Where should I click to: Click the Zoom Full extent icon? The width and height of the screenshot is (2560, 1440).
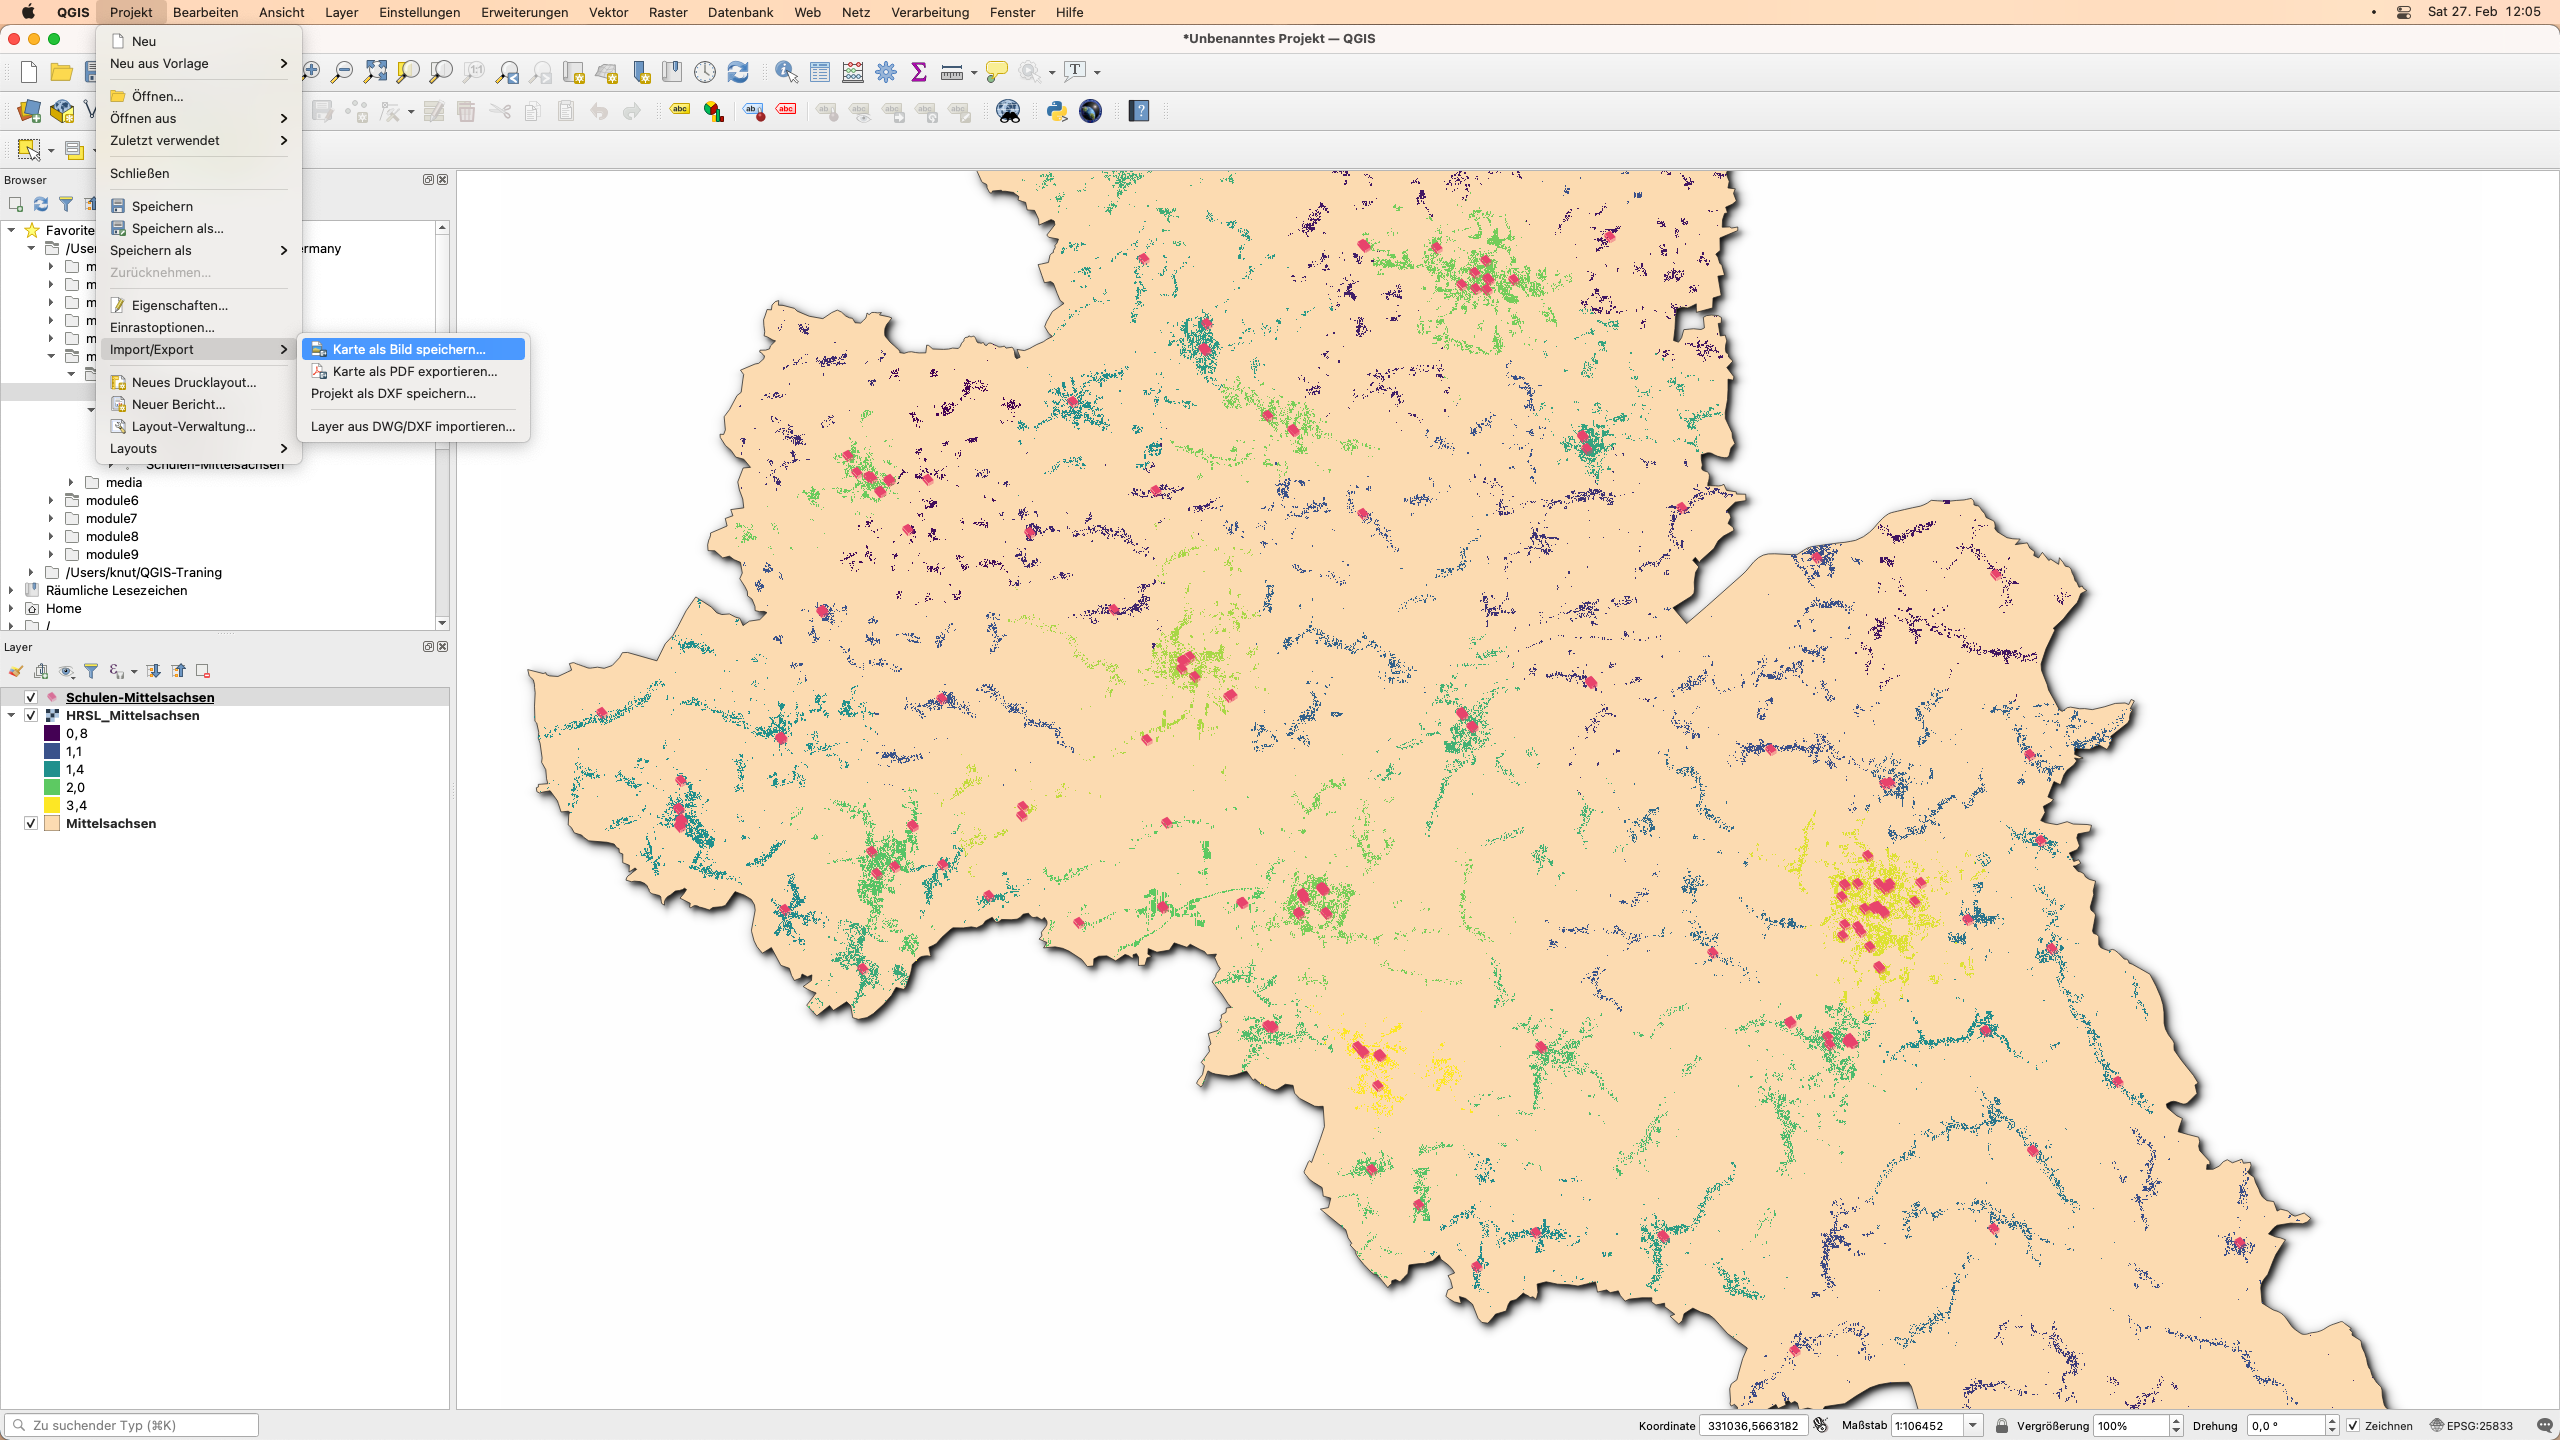pyautogui.click(x=375, y=72)
